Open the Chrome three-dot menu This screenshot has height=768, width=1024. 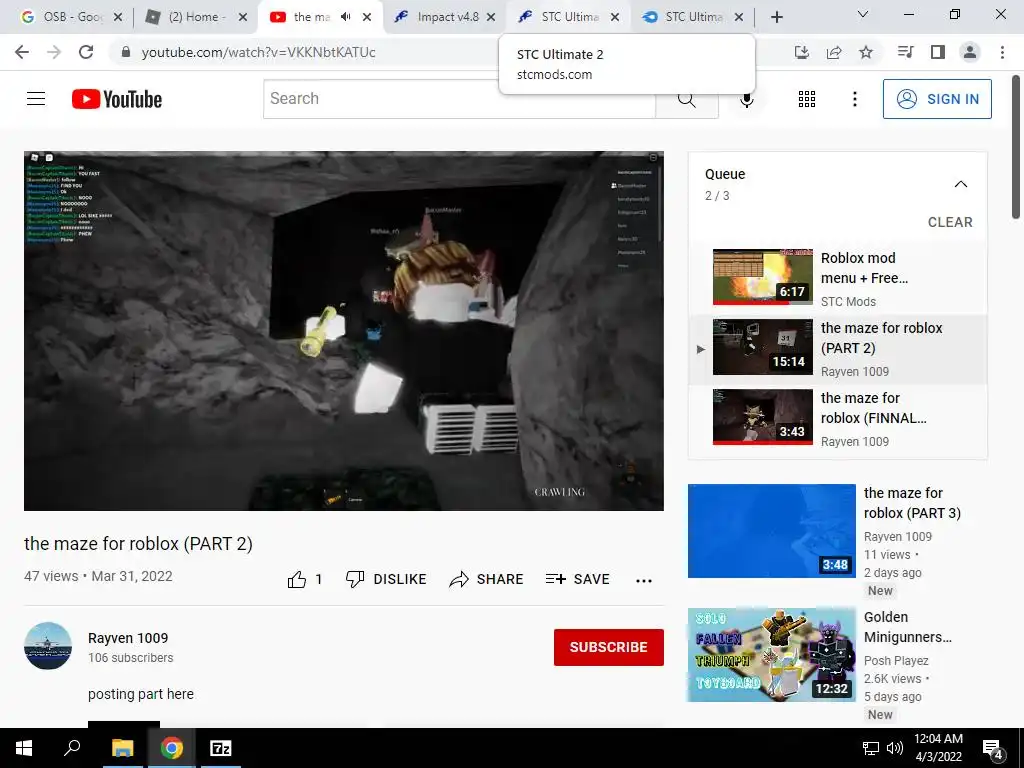pos(1002,52)
